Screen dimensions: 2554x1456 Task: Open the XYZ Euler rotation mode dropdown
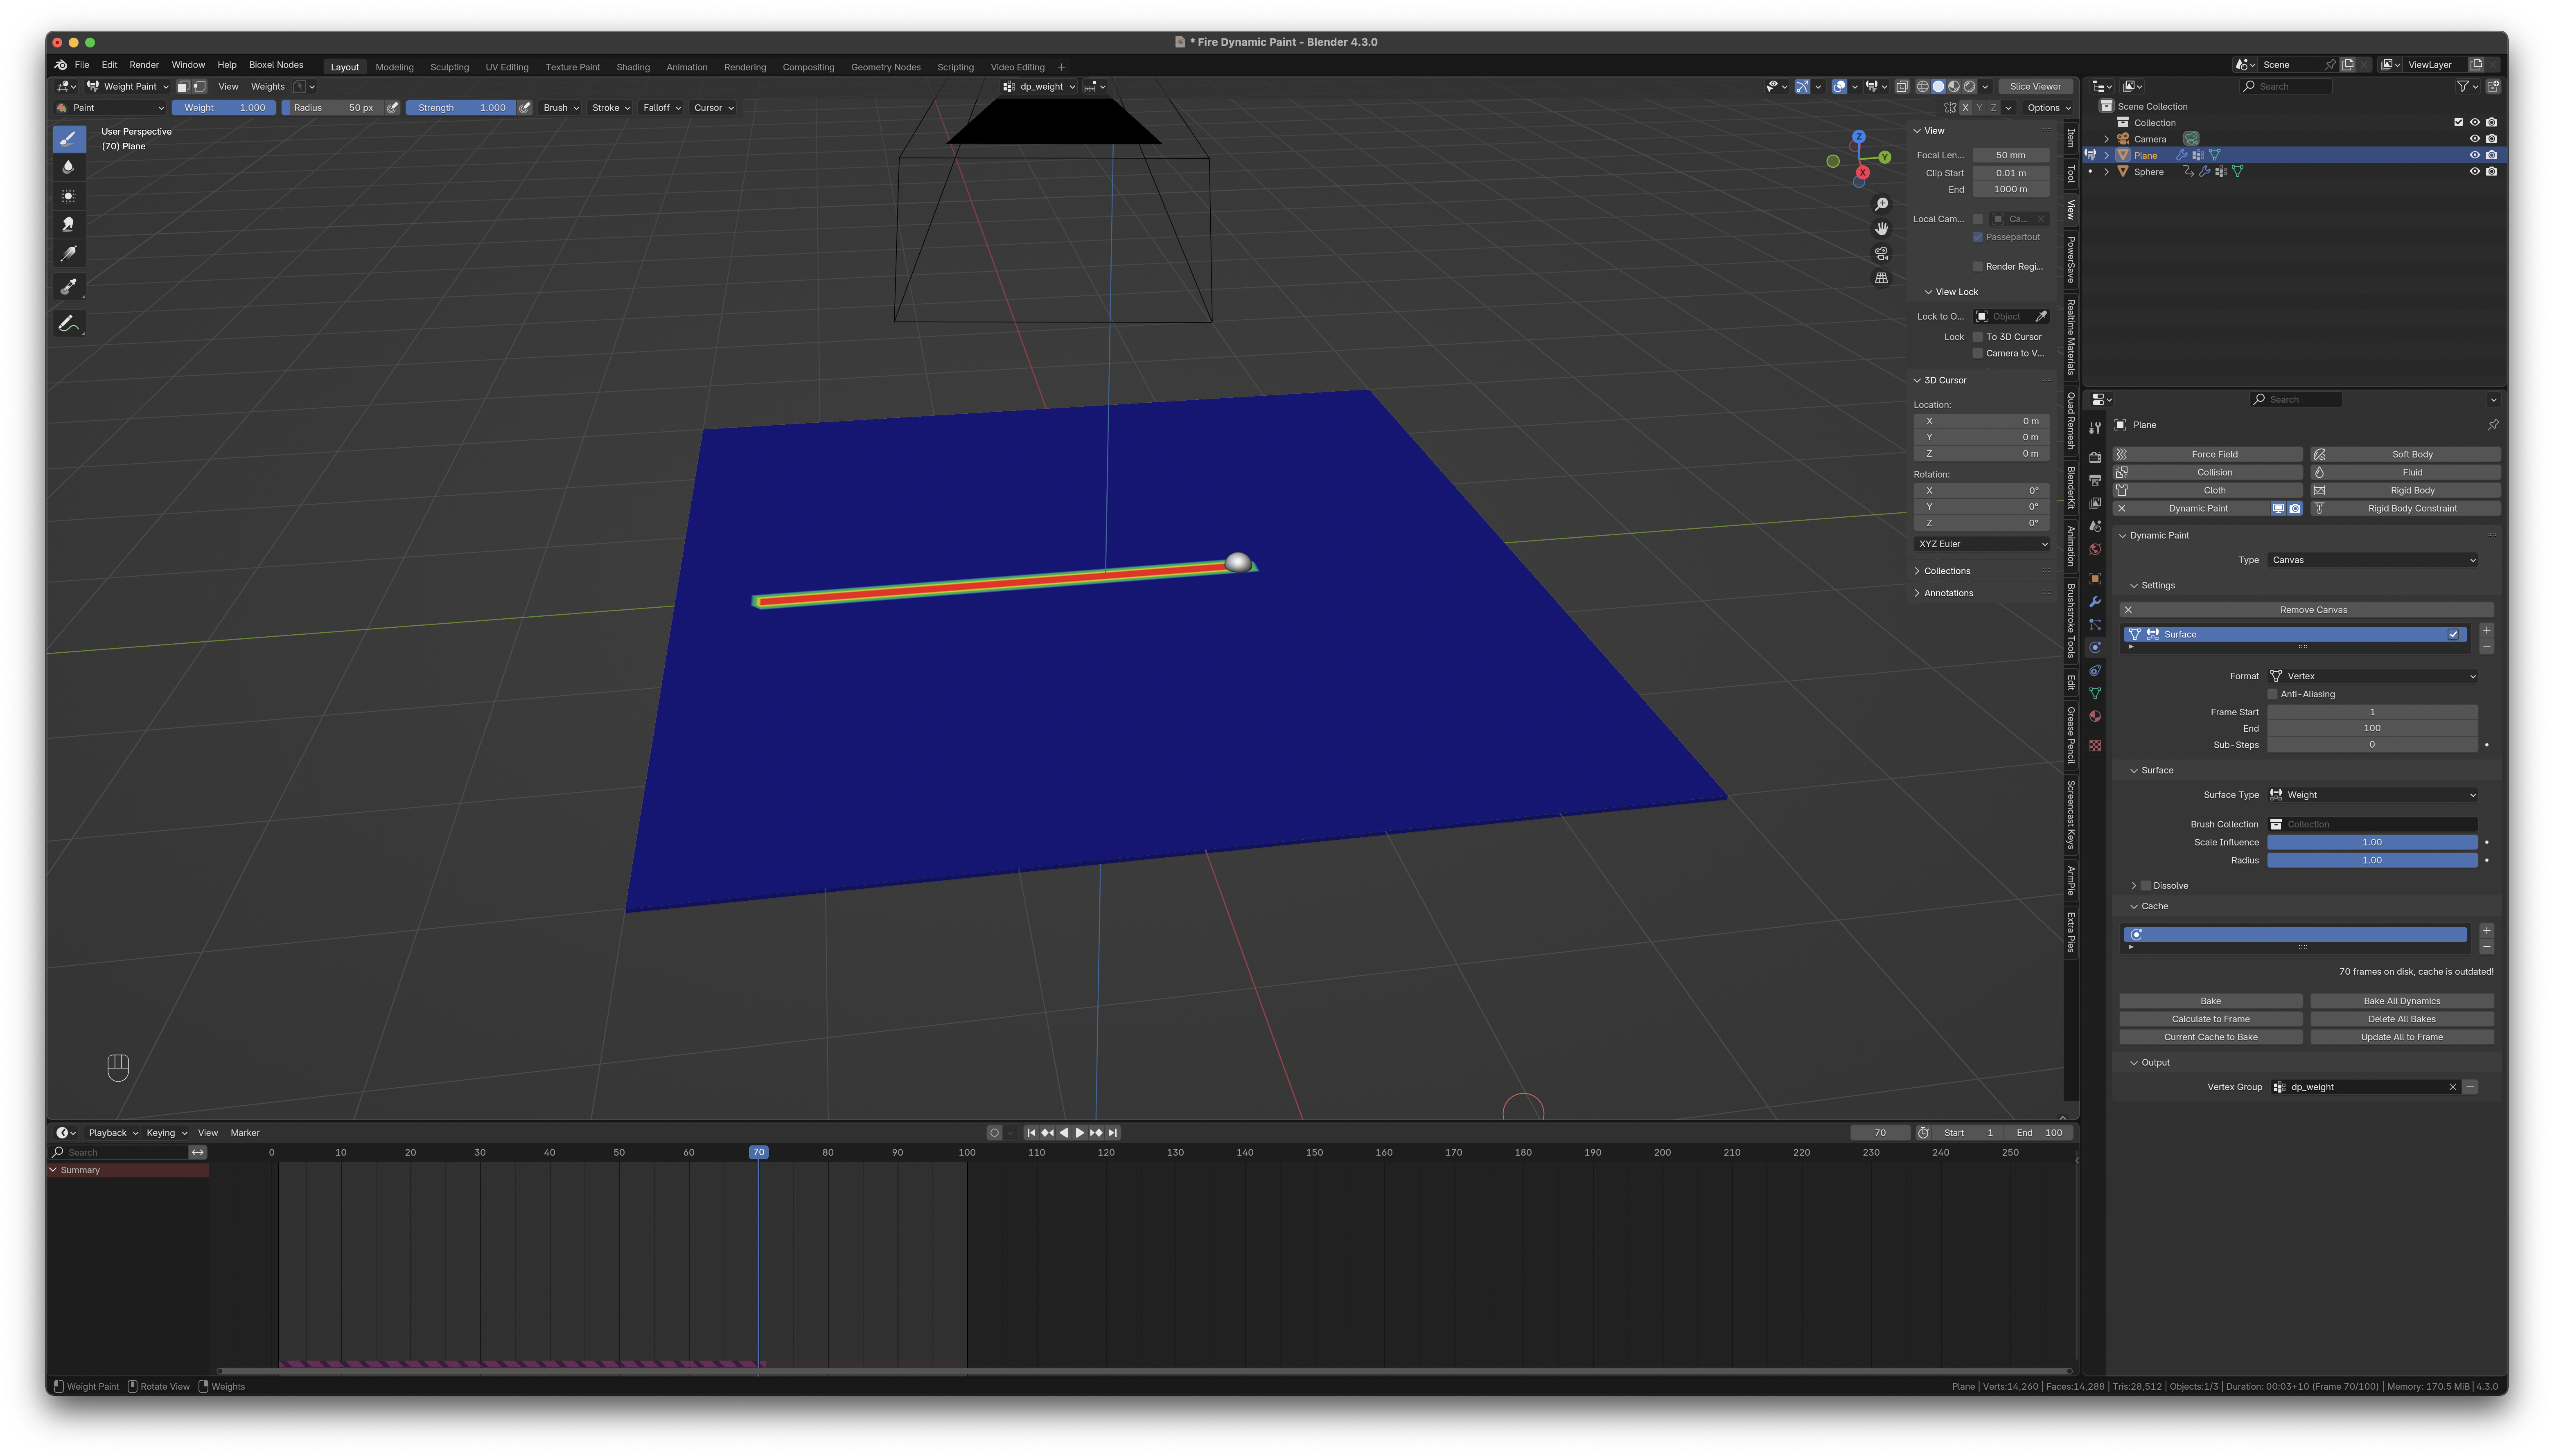tap(1981, 544)
